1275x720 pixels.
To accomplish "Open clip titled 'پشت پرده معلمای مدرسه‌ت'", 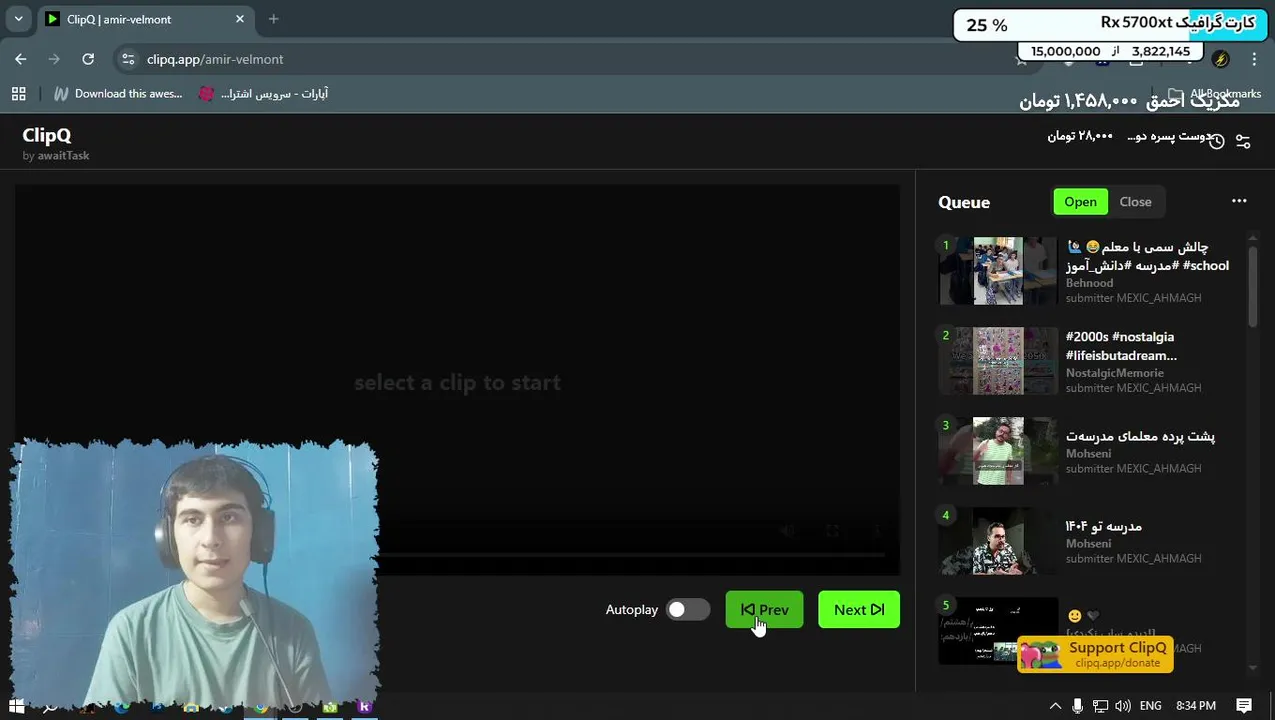I will pyautogui.click(x=1140, y=436).
